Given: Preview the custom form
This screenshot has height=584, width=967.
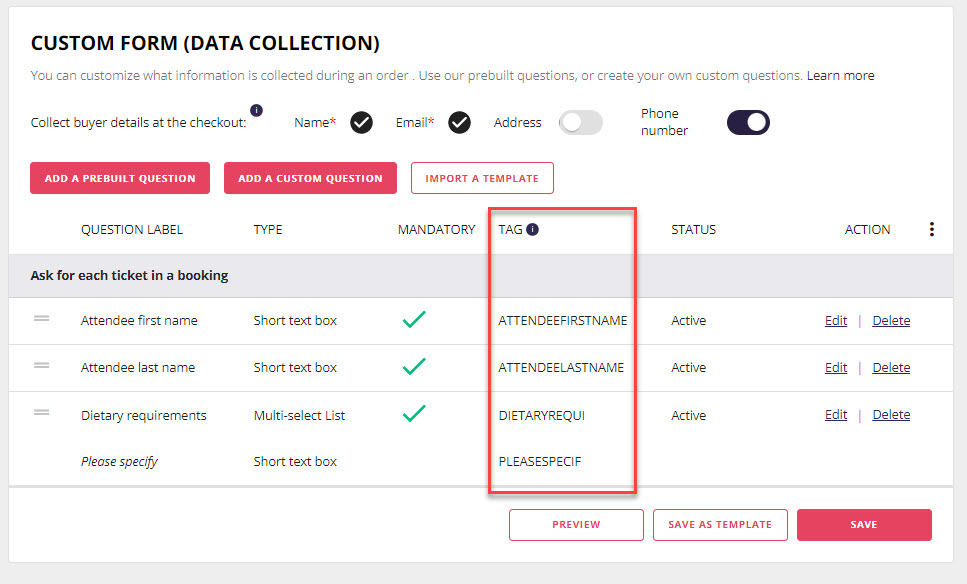Looking at the screenshot, I should pyautogui.click(x=576, y=525).
